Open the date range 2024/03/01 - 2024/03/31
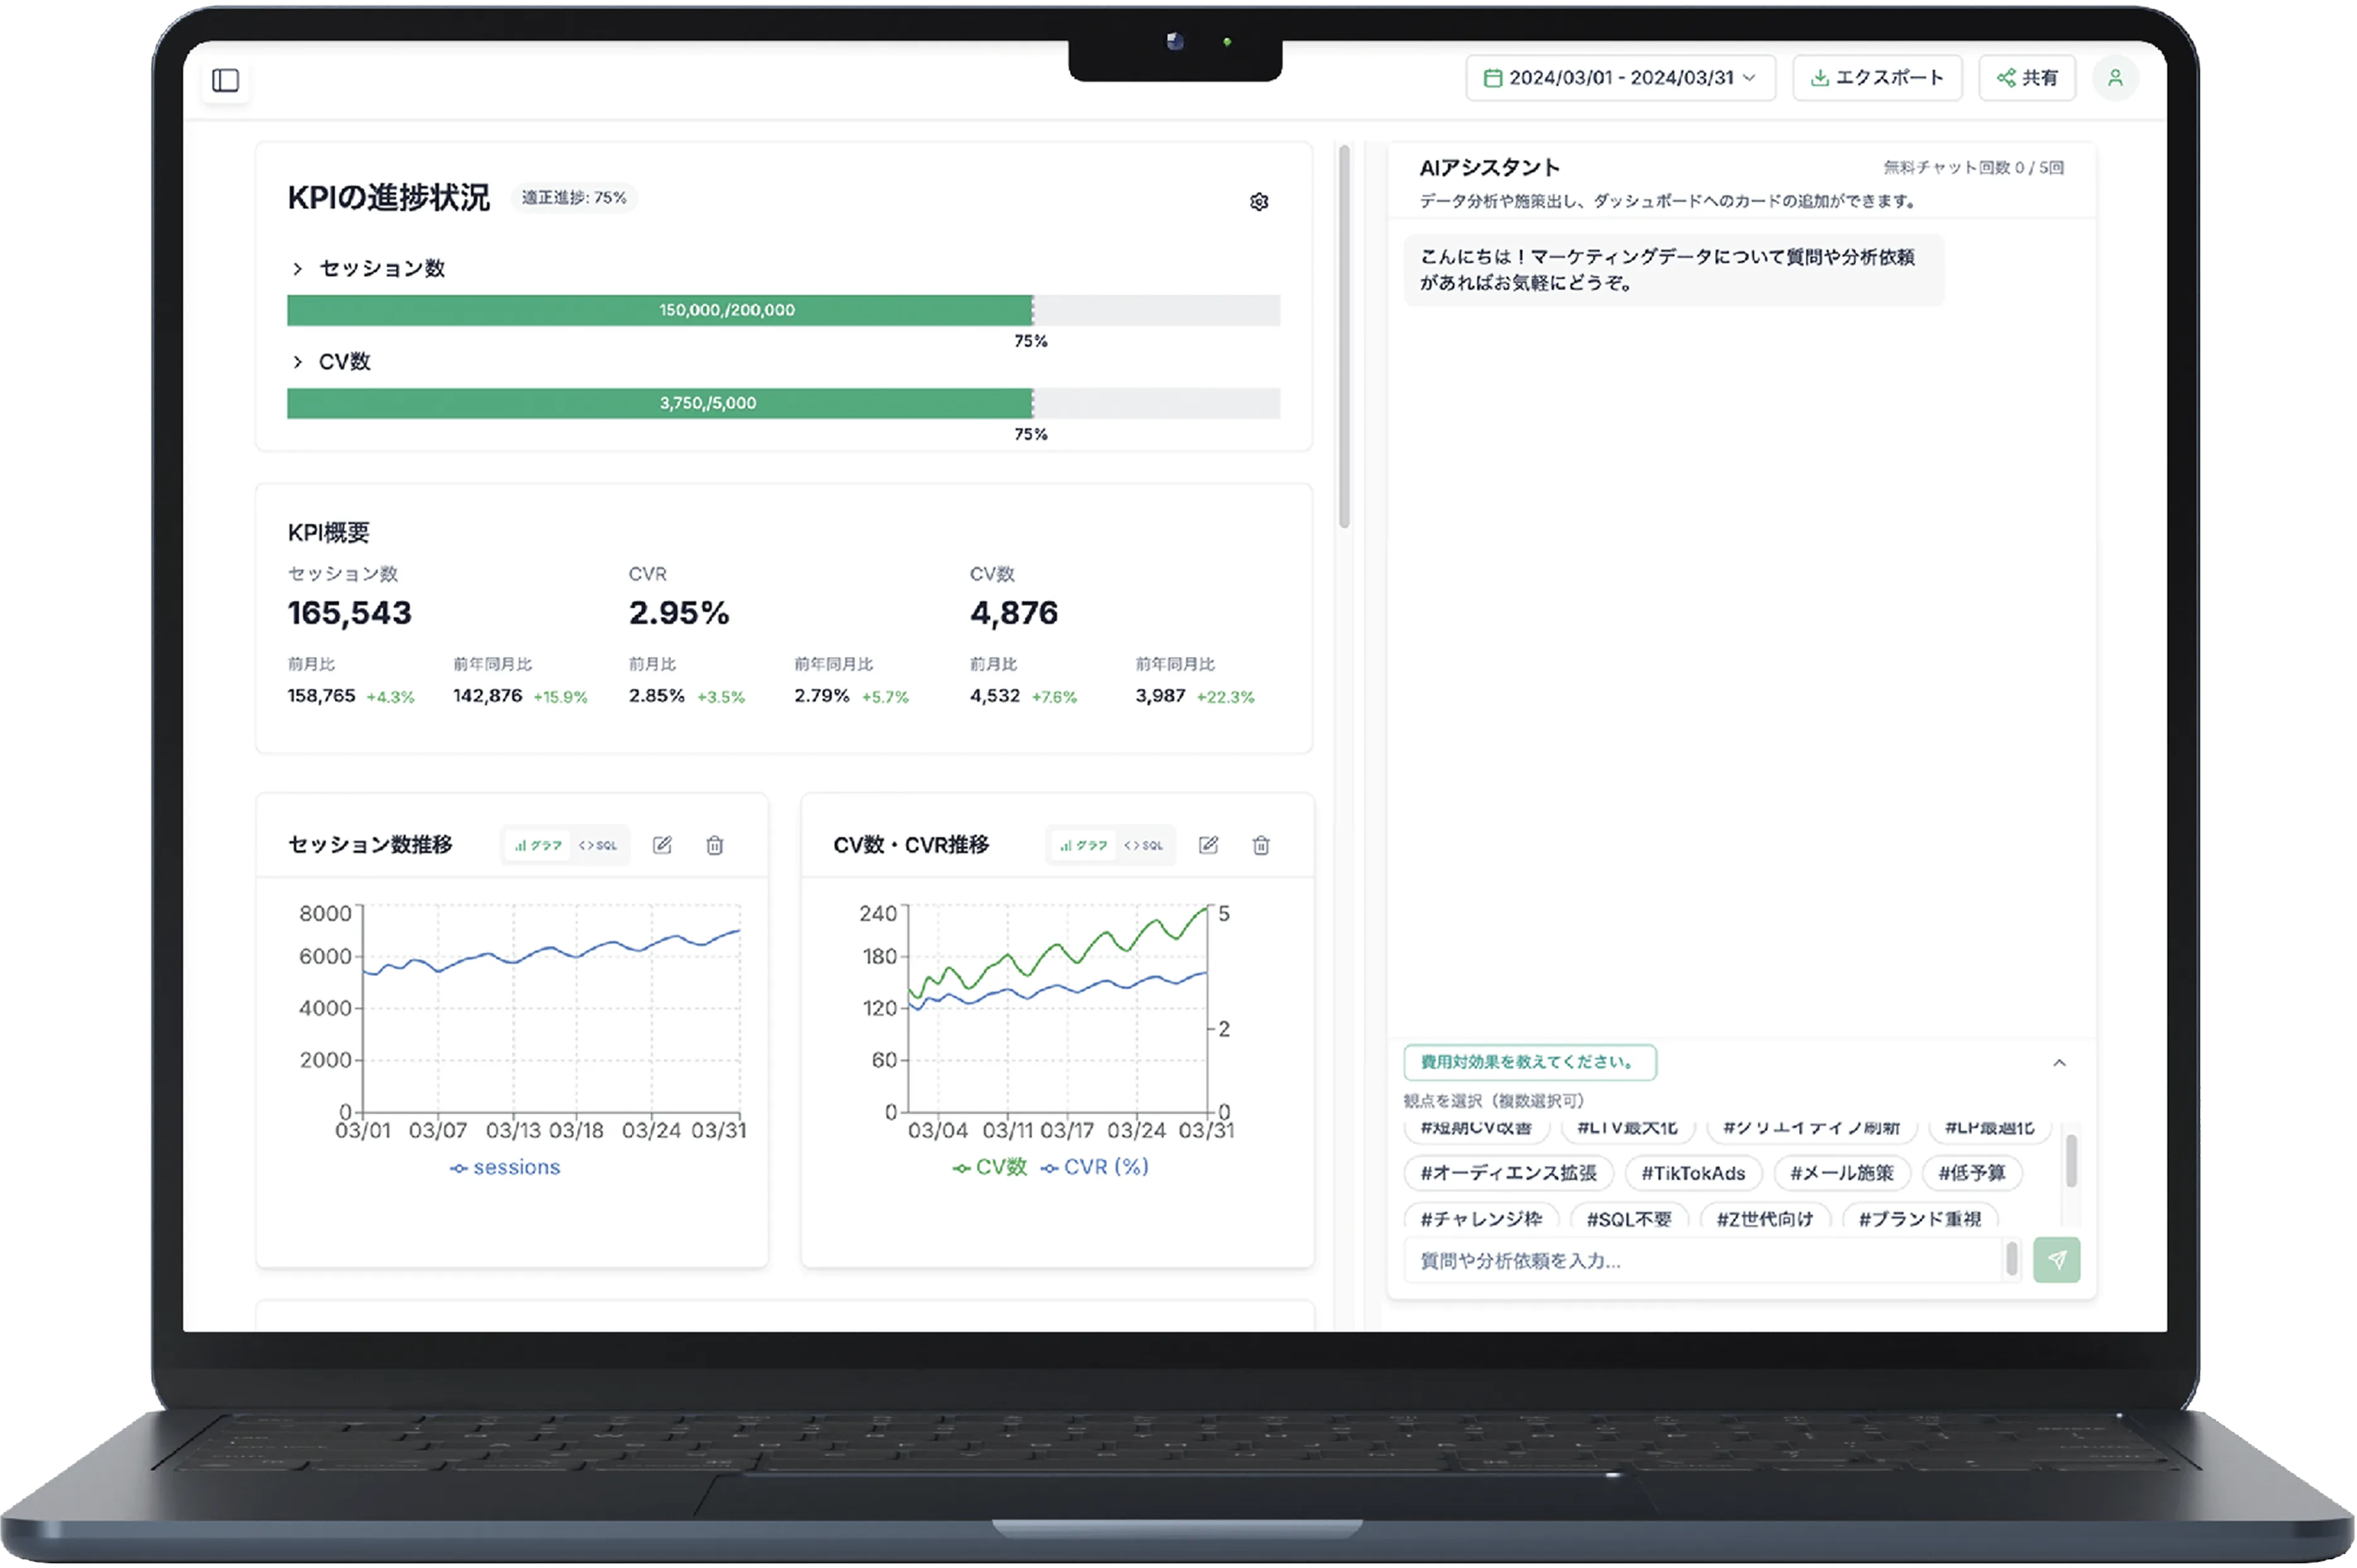Screen dimensions: 2357x1568 [1620, 78]
